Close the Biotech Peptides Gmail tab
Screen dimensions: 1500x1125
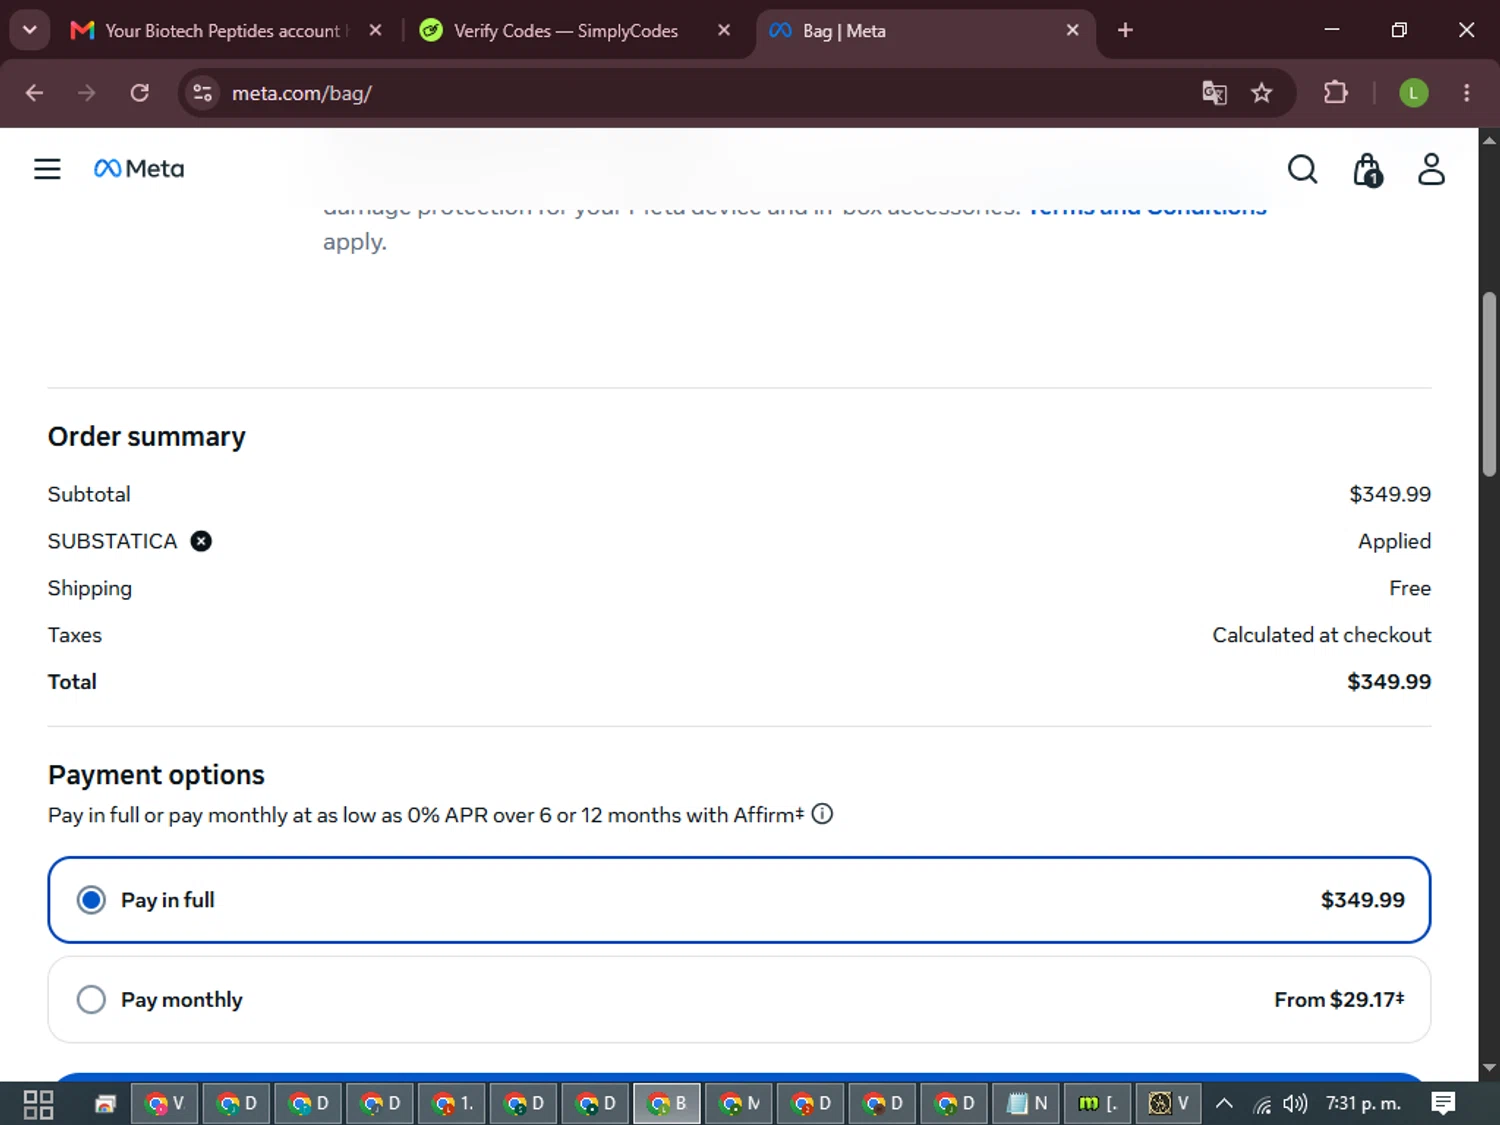click(x=375, y=31)
